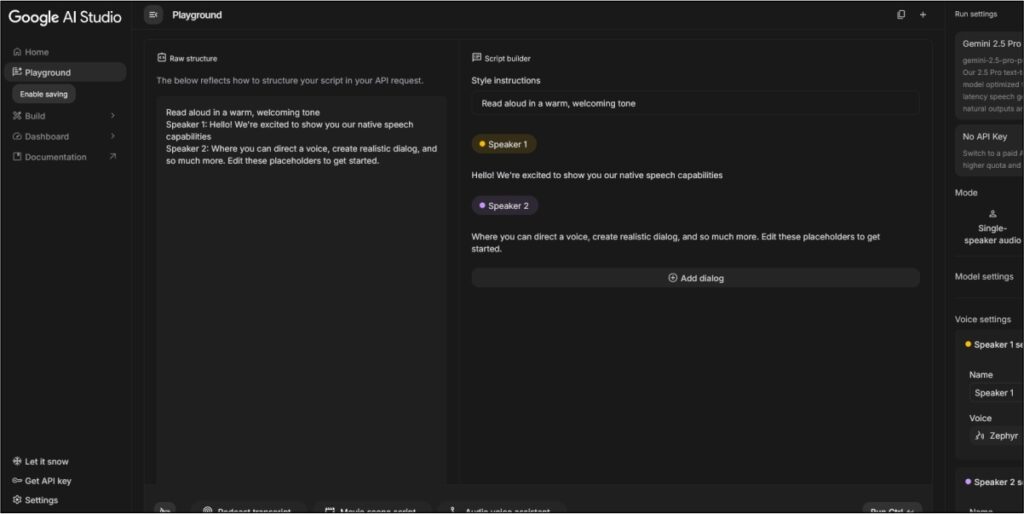
Task: Click the copy/compare icon in header
Action: pos(901,14)
